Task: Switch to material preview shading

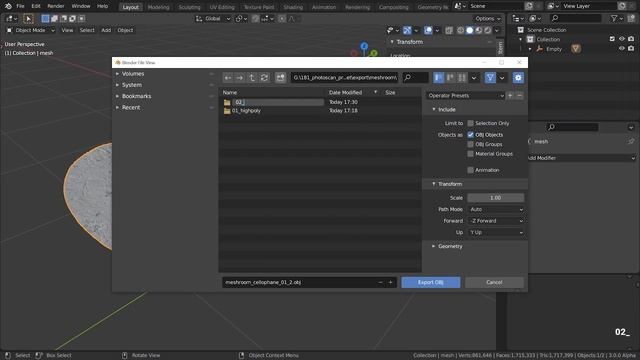Action: [x=478, y=30]
